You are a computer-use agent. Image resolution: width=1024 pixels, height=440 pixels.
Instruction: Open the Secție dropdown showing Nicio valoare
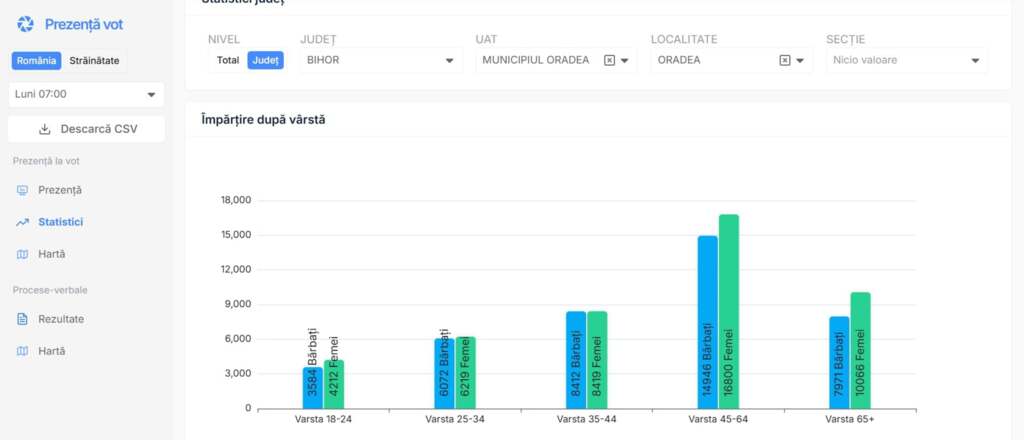[906, 60]
